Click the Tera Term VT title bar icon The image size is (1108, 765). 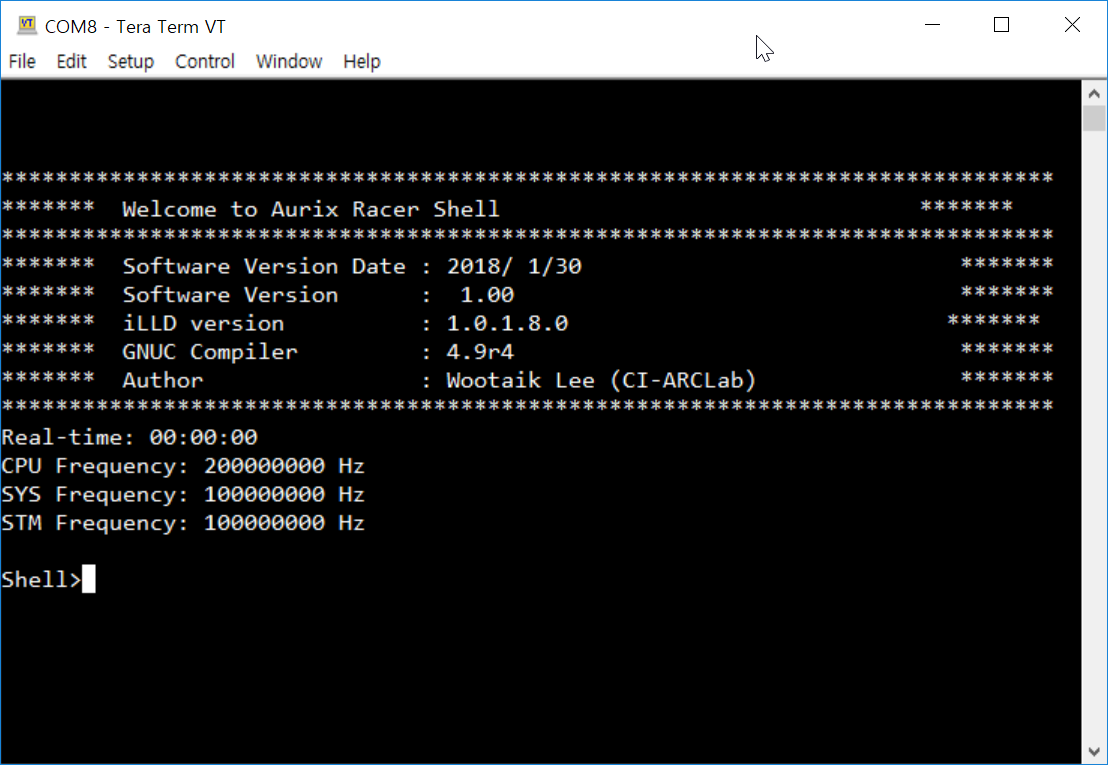click(x=27, y=25)
